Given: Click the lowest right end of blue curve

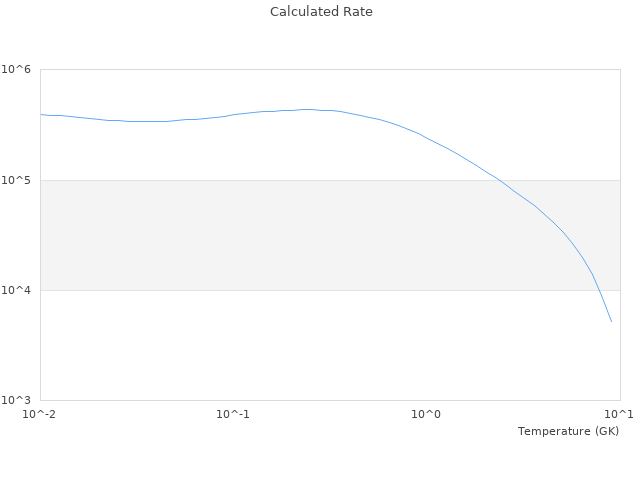Looking at the screenshot, I should (611, 321).
